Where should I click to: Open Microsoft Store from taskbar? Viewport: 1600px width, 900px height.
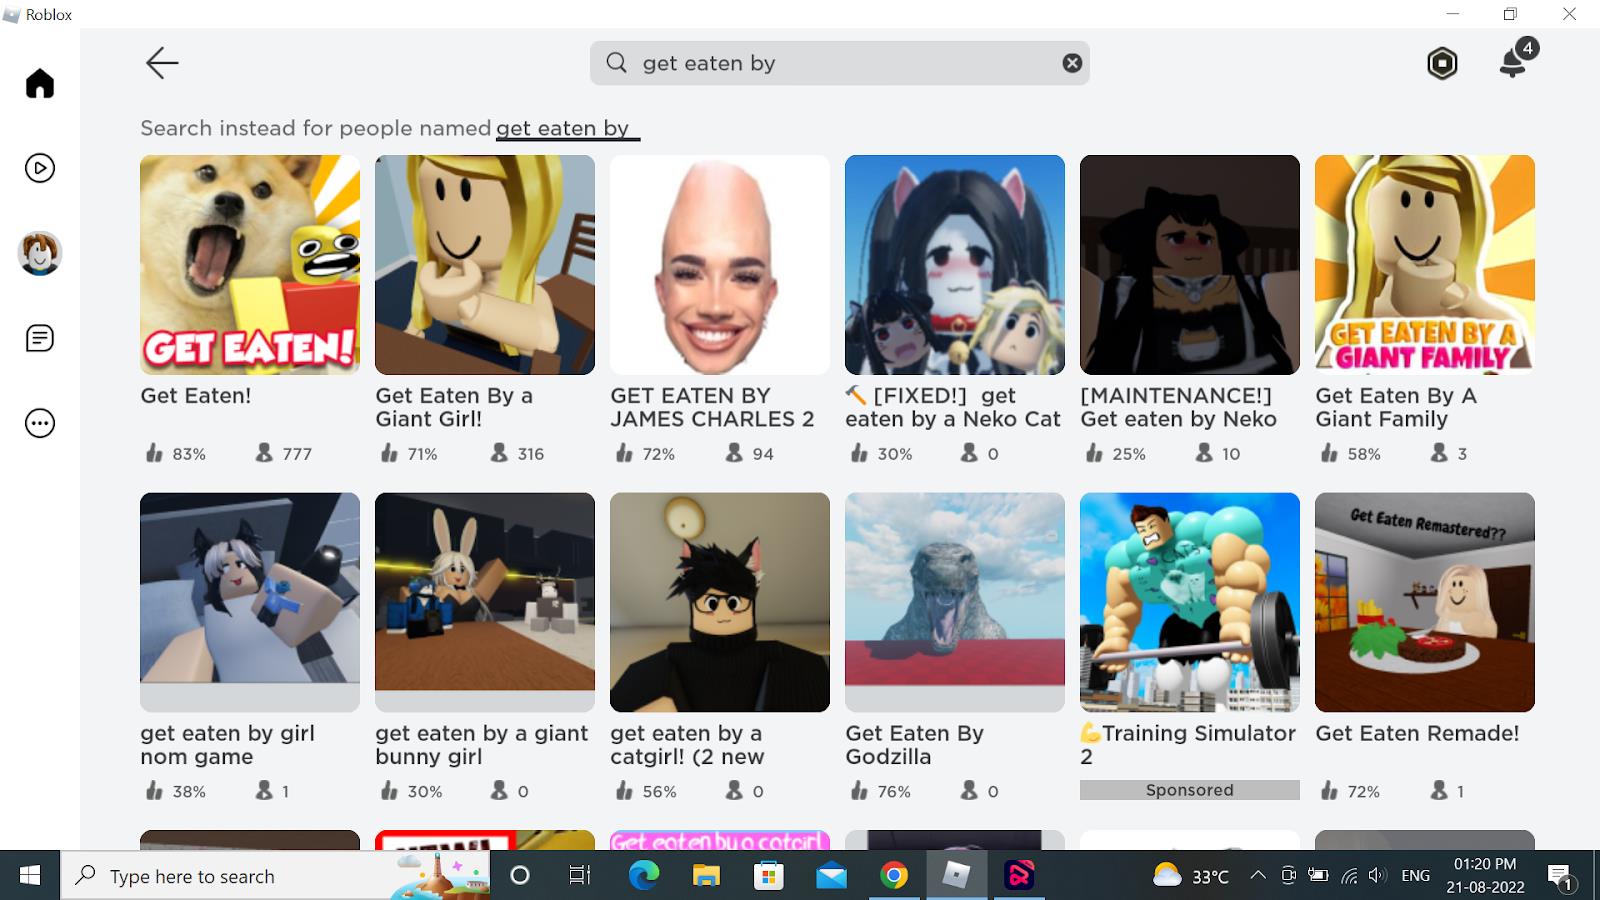point(768,876)
